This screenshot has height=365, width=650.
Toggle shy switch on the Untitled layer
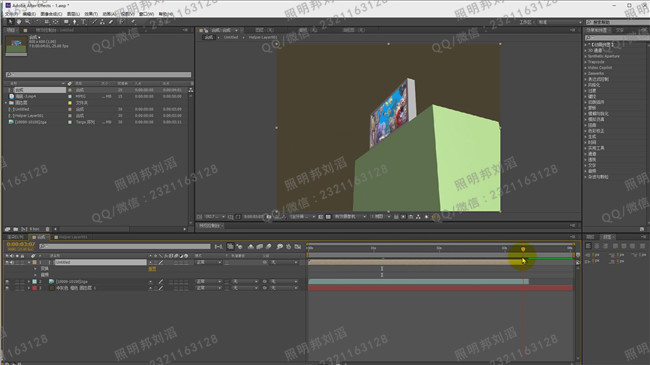(x=150, y=262)
